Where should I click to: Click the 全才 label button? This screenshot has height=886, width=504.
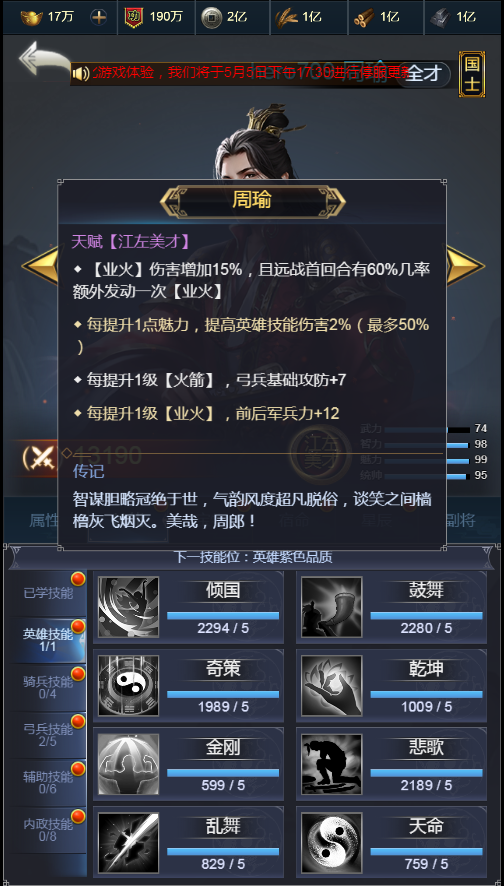(423, 74)
